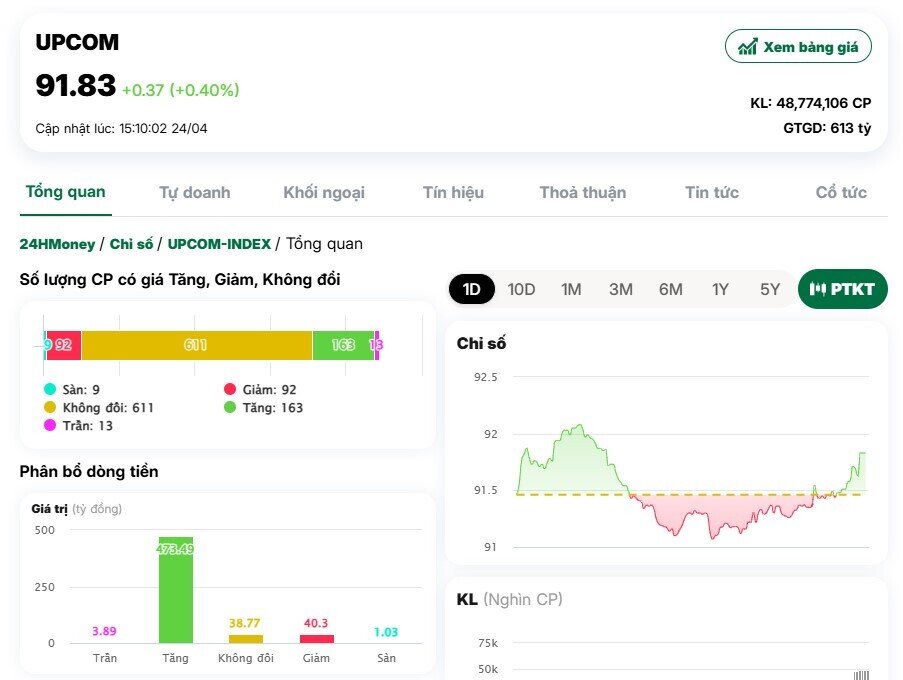Click the green 163 bar segment
Image resolution: width=903 pixels, height=680 pixels.
(343, 345)
